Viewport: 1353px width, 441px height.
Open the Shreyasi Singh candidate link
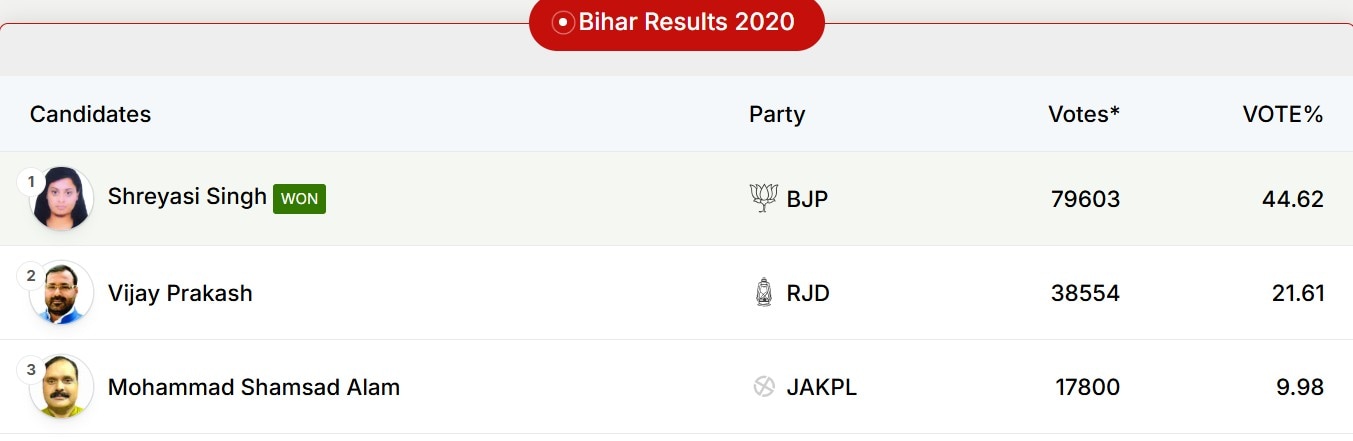click(x=187, y=198)
